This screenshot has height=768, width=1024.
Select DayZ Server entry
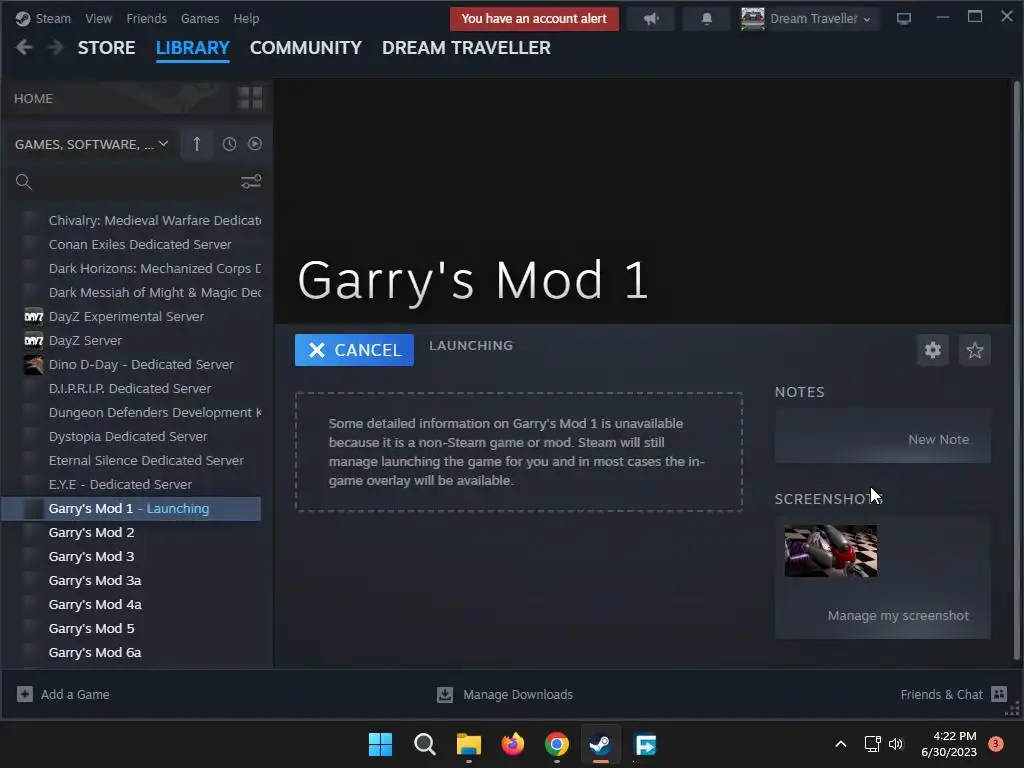(85, 340)
